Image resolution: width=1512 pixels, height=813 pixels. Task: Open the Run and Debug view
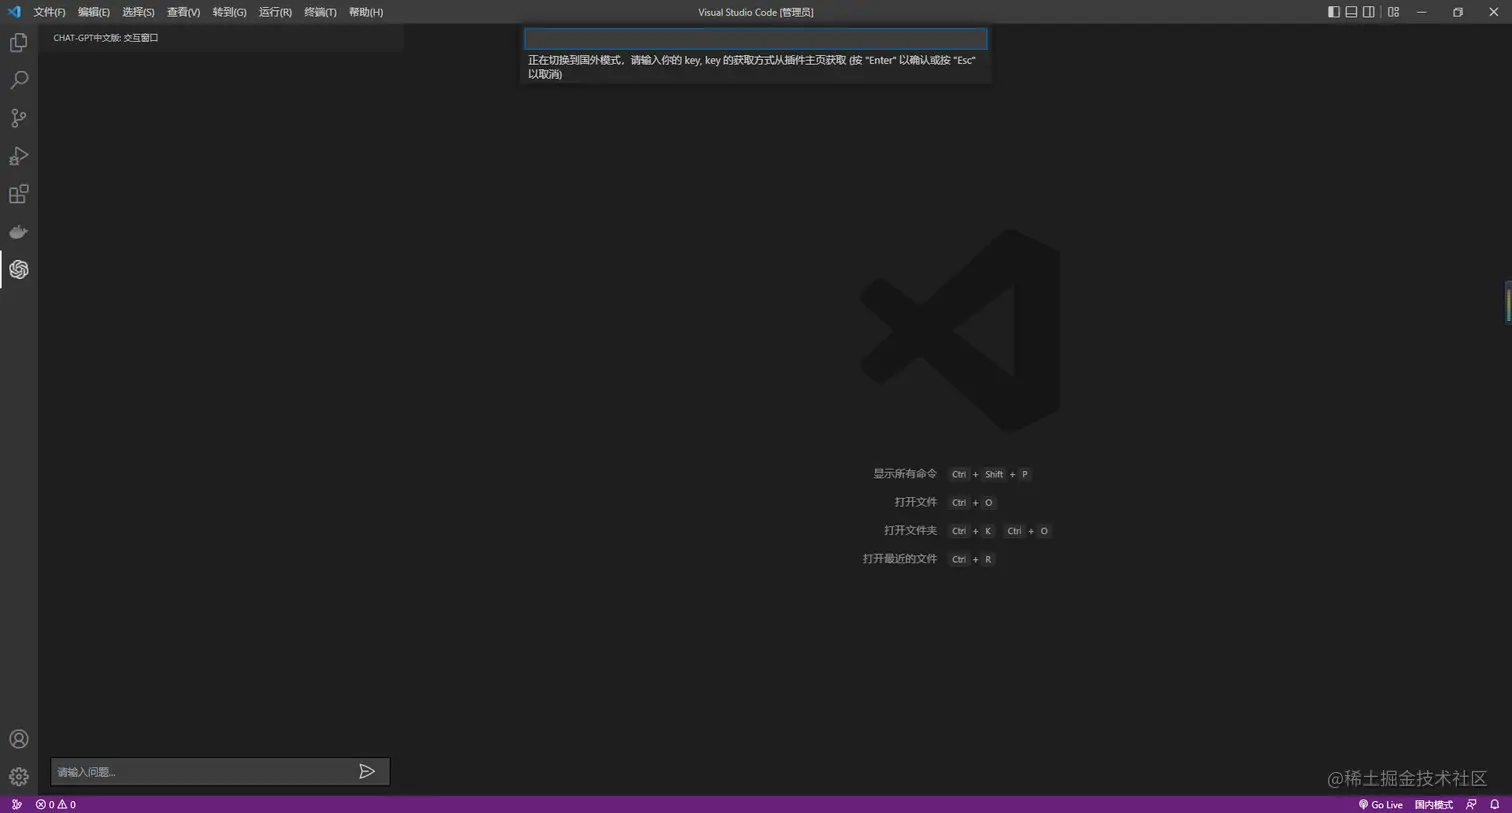(19, 156)
